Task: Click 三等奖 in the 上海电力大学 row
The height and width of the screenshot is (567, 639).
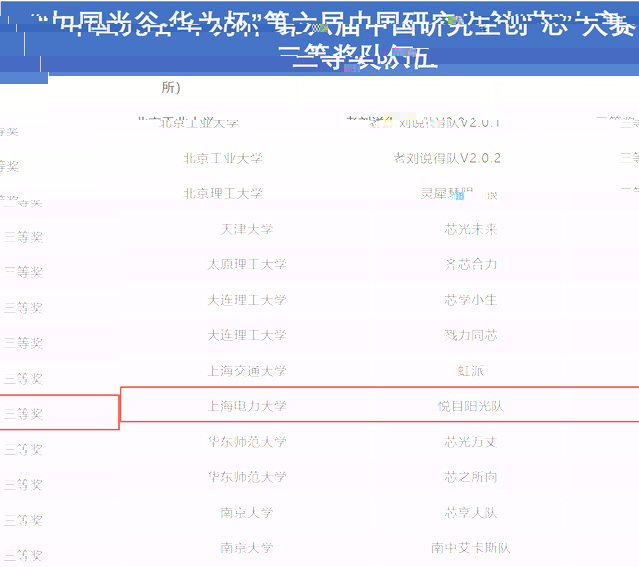Action: [23, 414]
